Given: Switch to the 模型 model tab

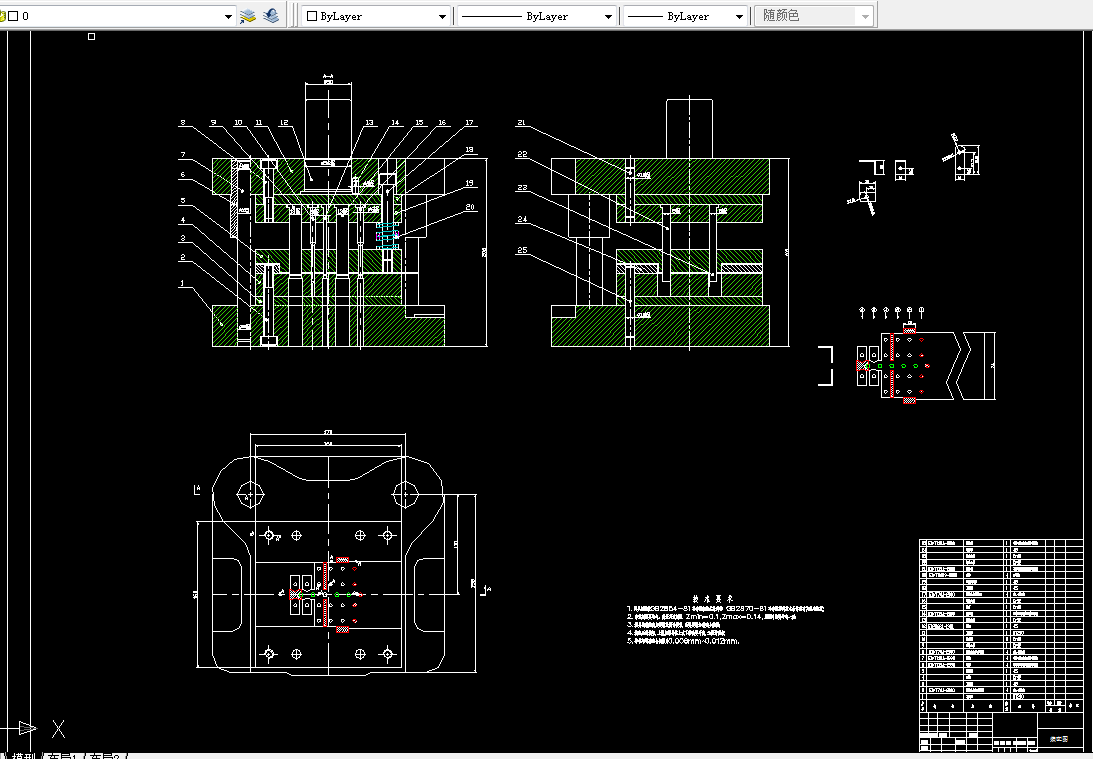Looking at the screenshot, I should coord(24,756).
